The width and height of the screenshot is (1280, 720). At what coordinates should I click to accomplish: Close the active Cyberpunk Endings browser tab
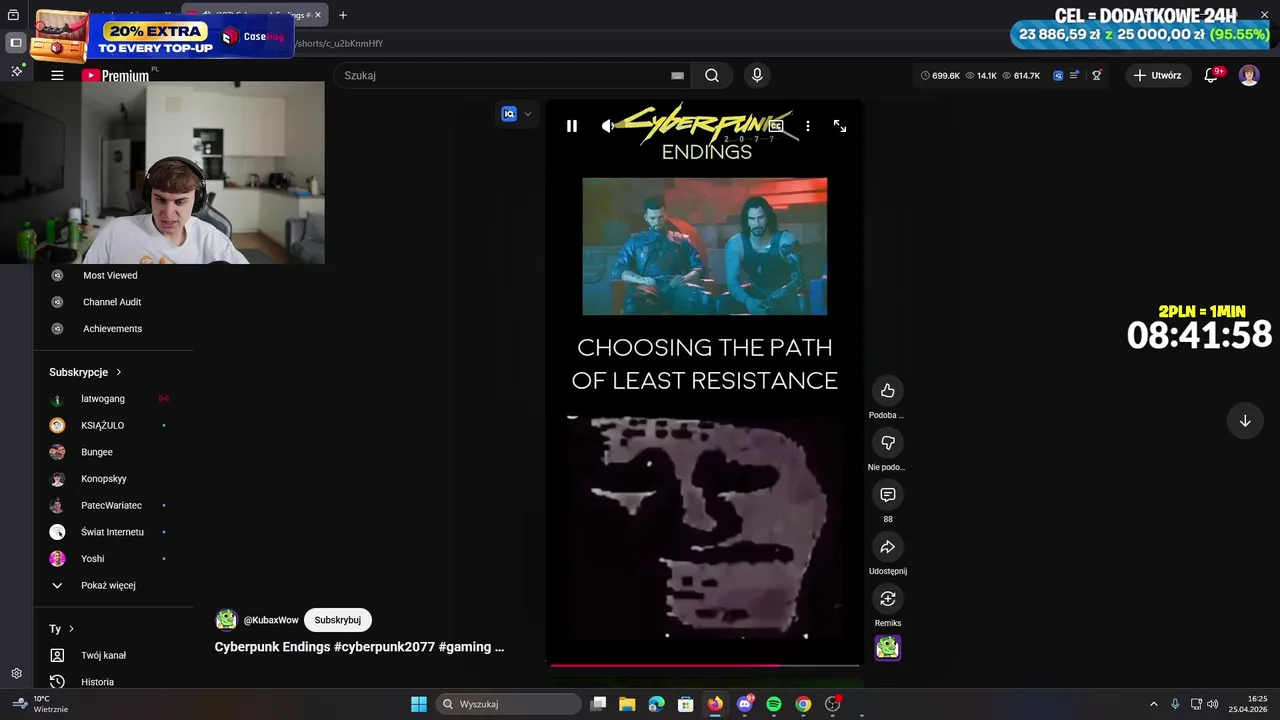coord(318,15)
